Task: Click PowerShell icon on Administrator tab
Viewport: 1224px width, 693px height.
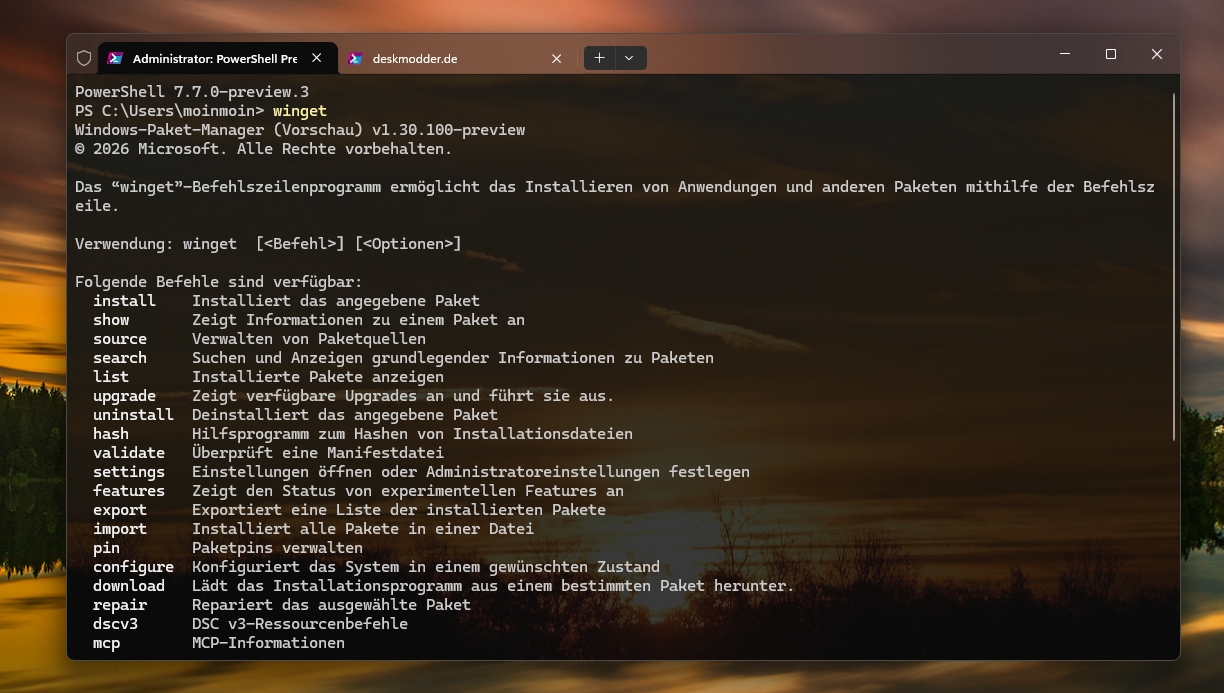Action: pyautogui.click(x=115, y=58)
